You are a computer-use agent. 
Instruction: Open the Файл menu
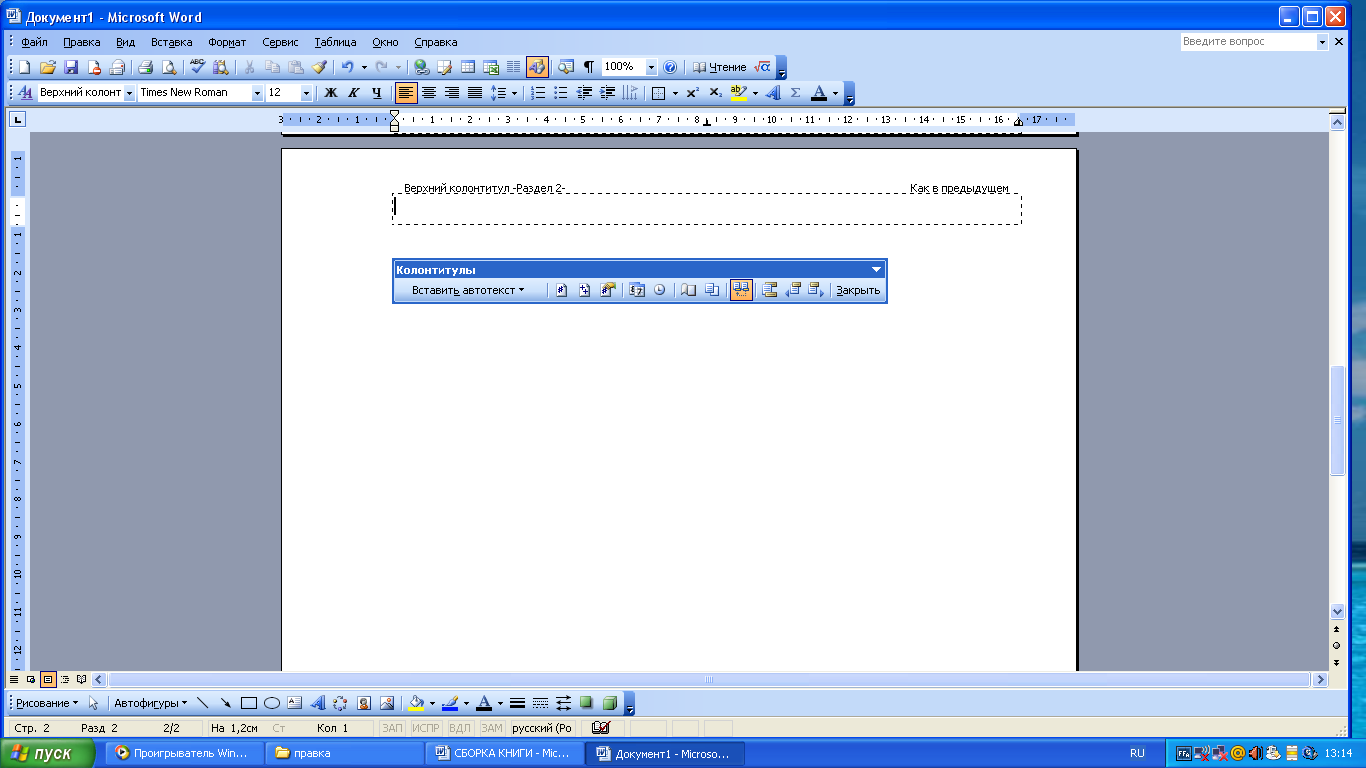click(x=34, y=42)
